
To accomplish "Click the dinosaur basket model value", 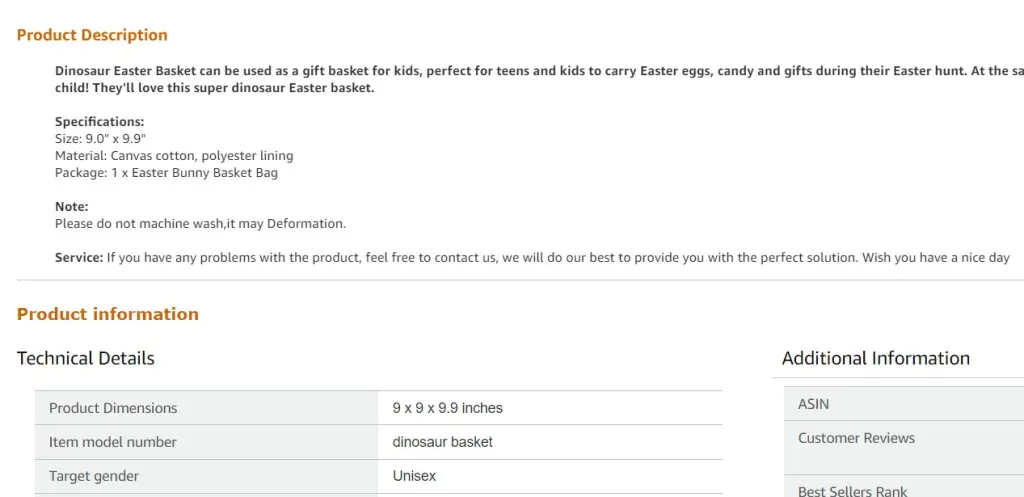I will [442, 442].
